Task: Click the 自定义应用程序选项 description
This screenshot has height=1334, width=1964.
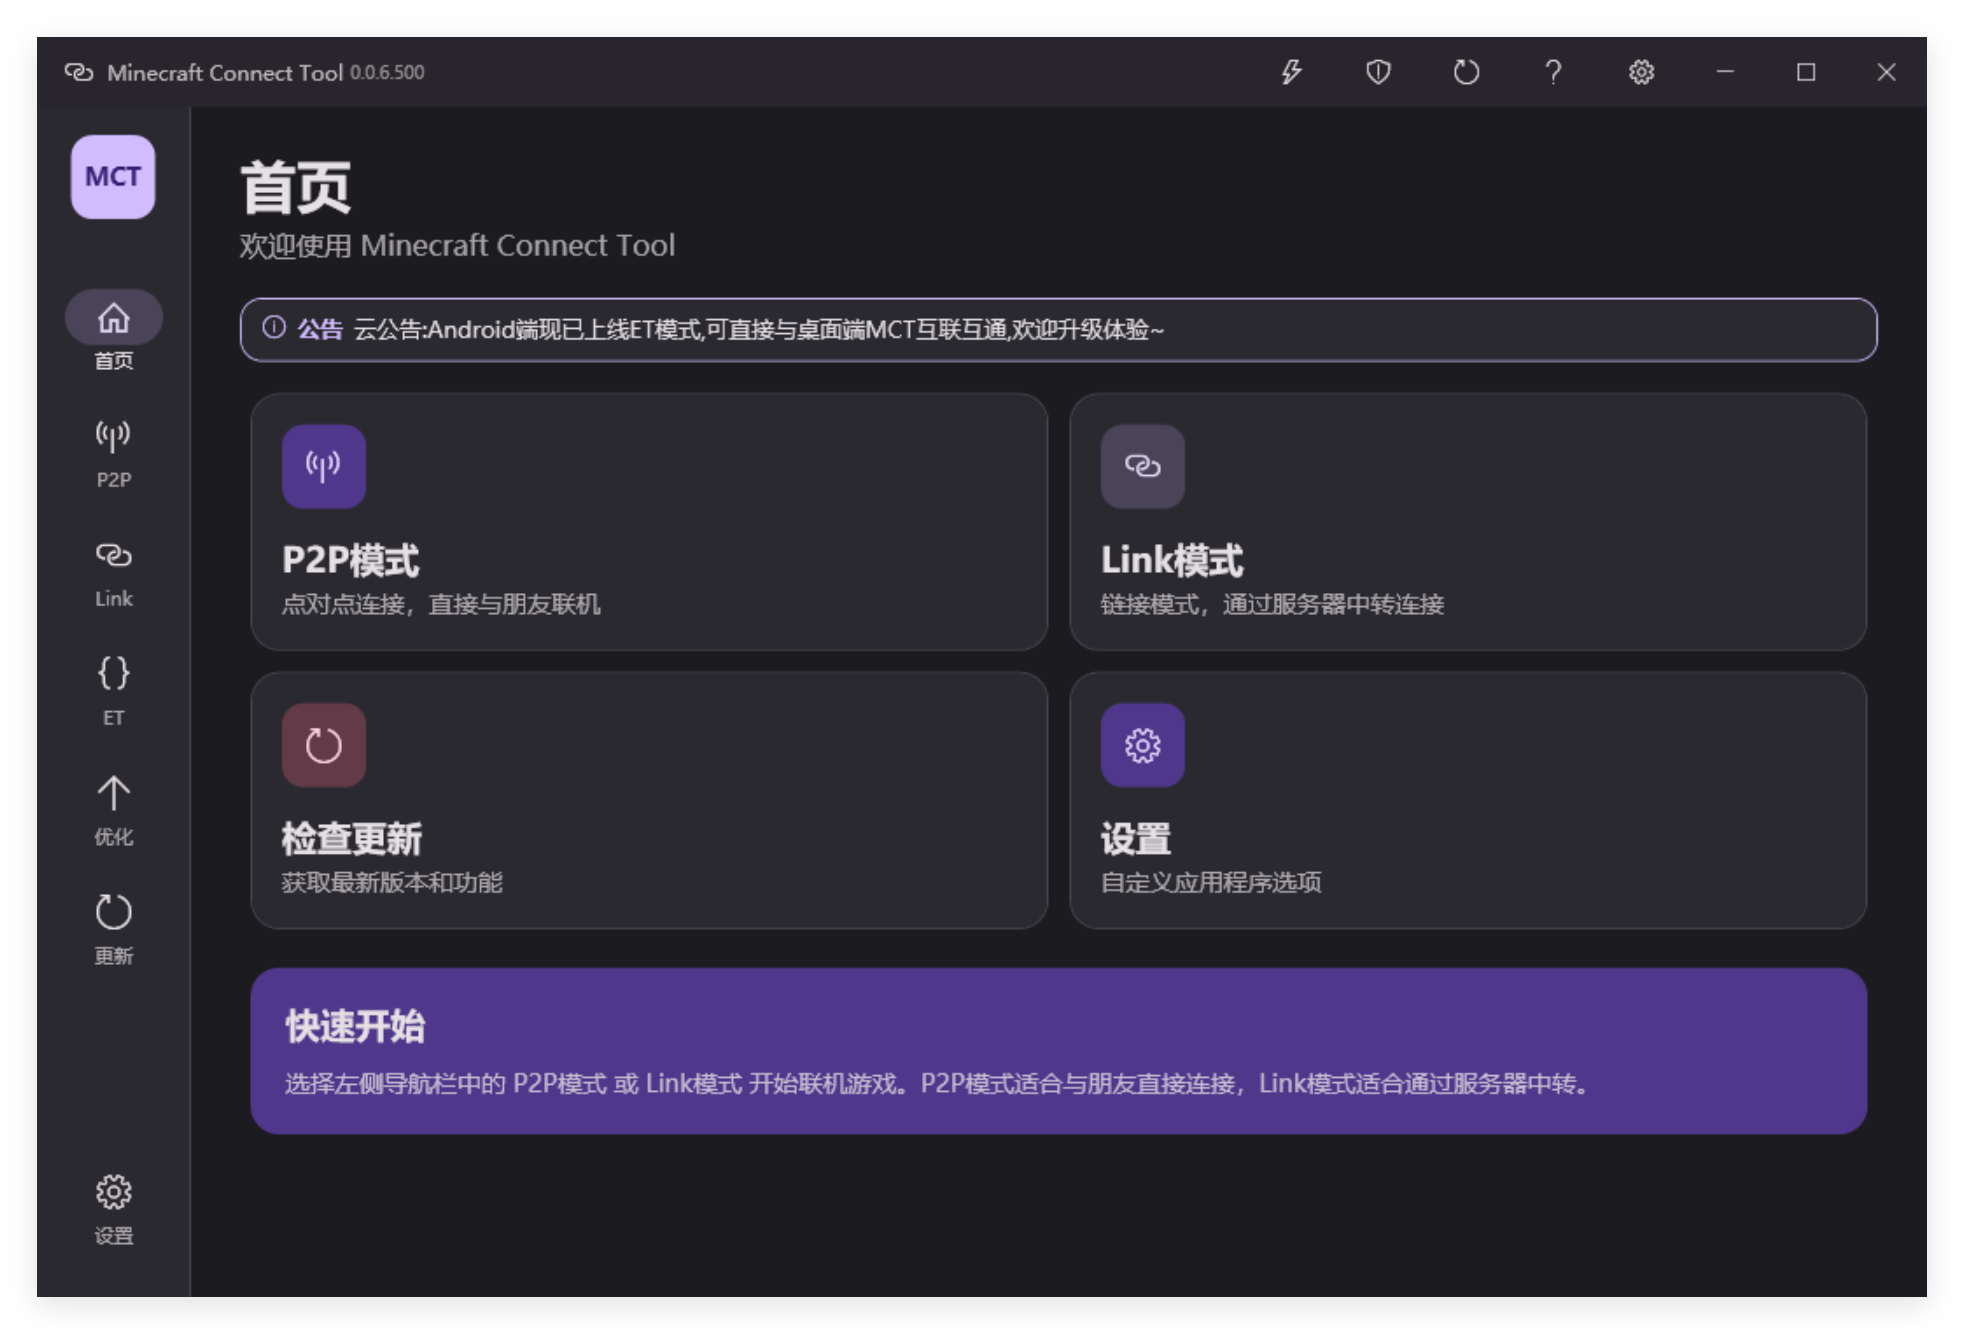Action: [1211, 882]
